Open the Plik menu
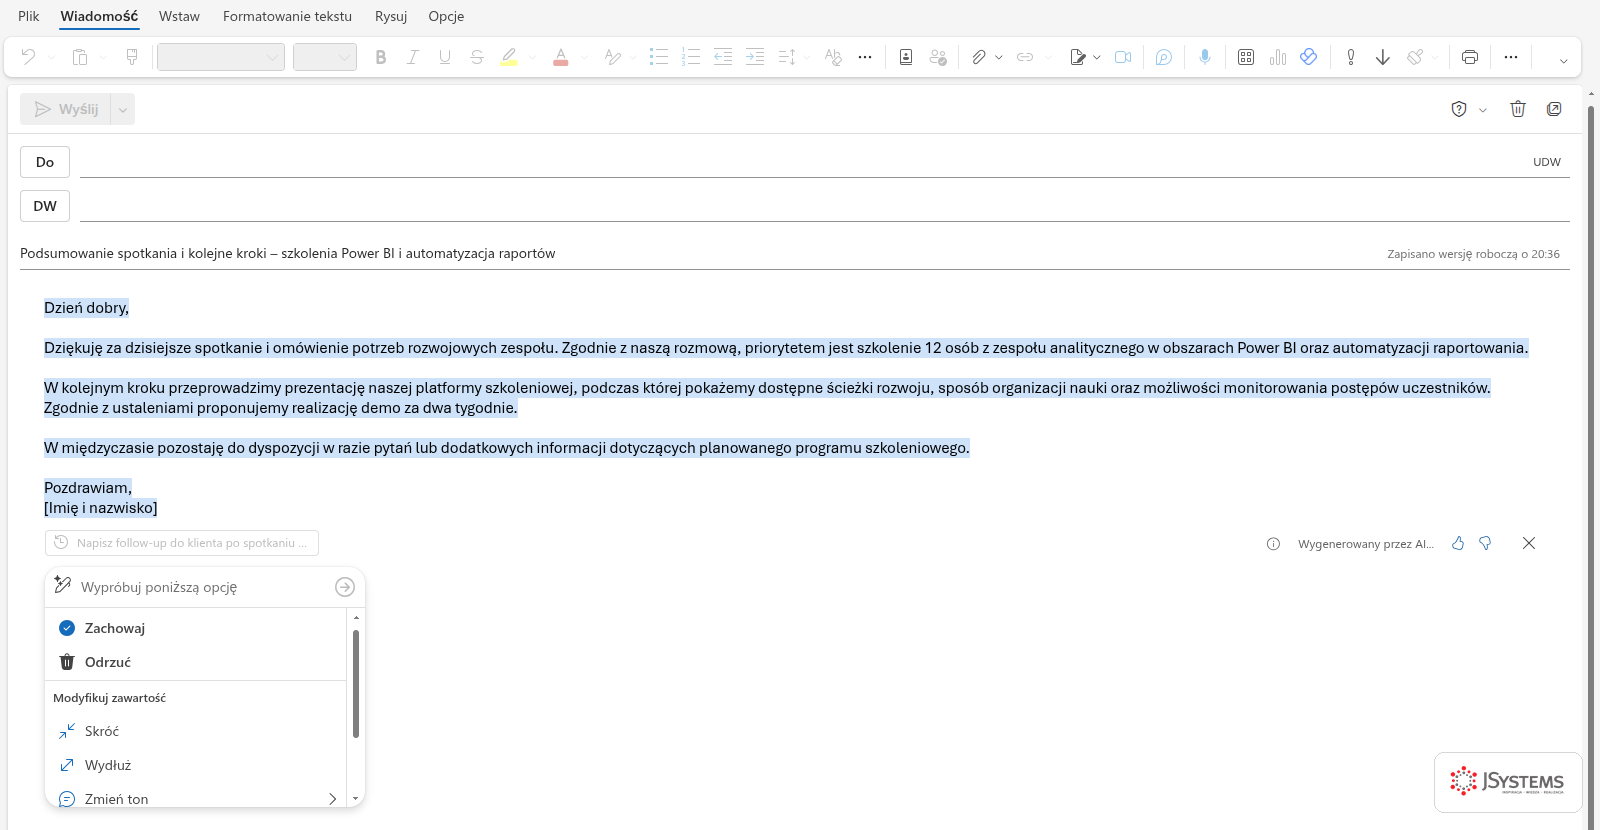 pos(29,16)
